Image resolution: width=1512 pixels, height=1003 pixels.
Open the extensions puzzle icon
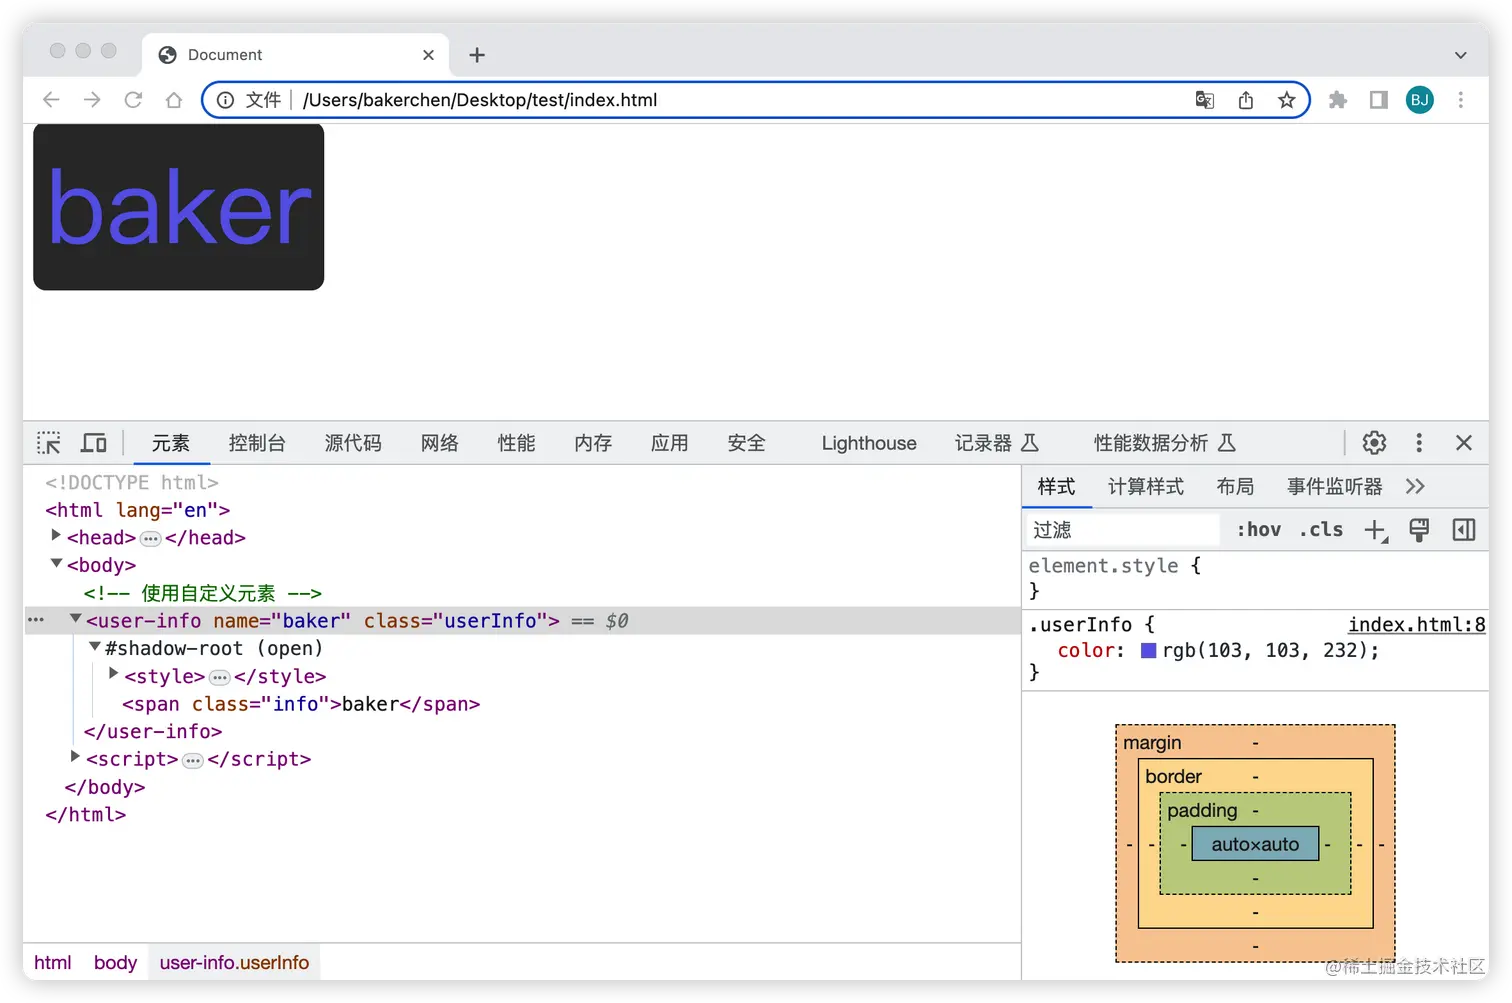coord(1338,100)
